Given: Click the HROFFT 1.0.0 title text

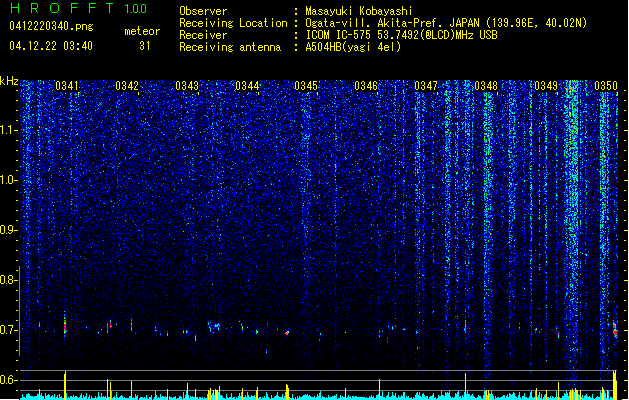Looking at the screenshot, I should tap(79, 8).
